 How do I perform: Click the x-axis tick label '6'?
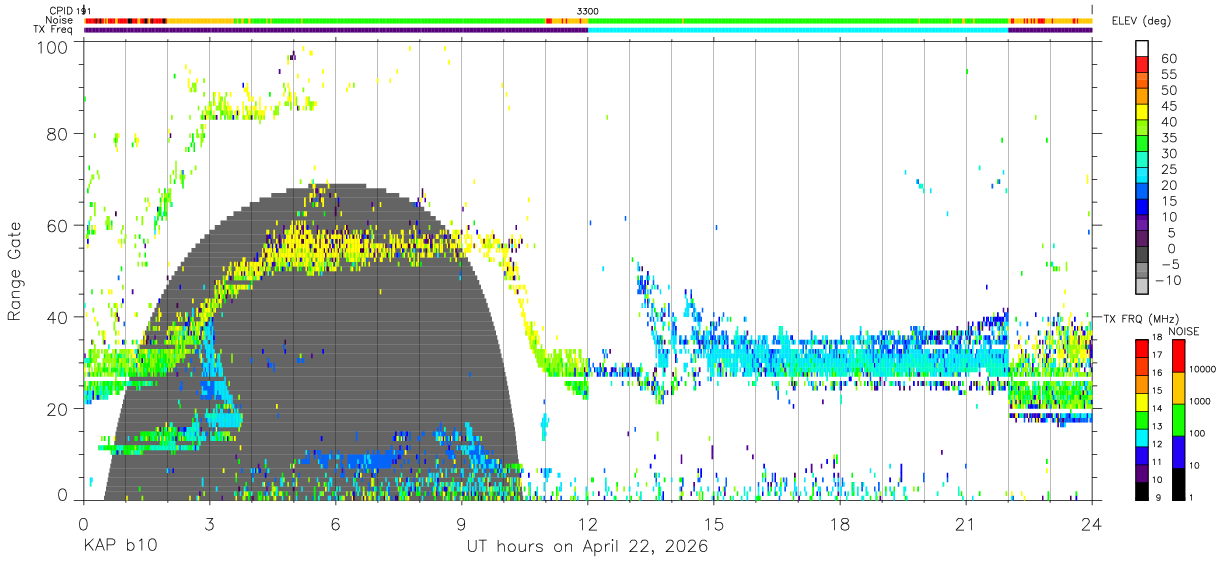point(336,524)
